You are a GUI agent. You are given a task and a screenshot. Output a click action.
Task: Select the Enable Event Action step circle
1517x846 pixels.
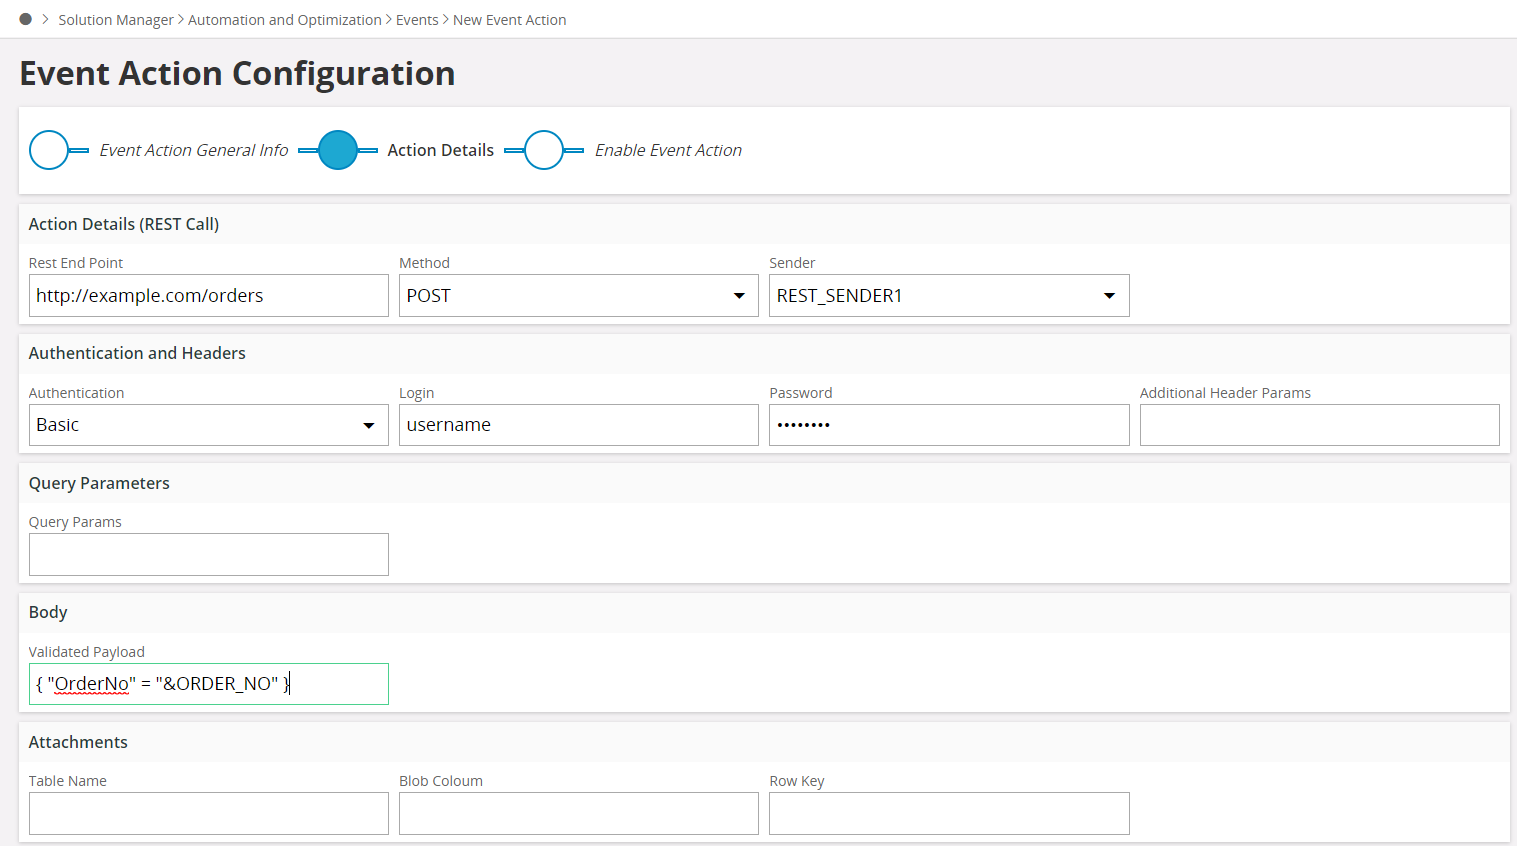pos(544,150)
